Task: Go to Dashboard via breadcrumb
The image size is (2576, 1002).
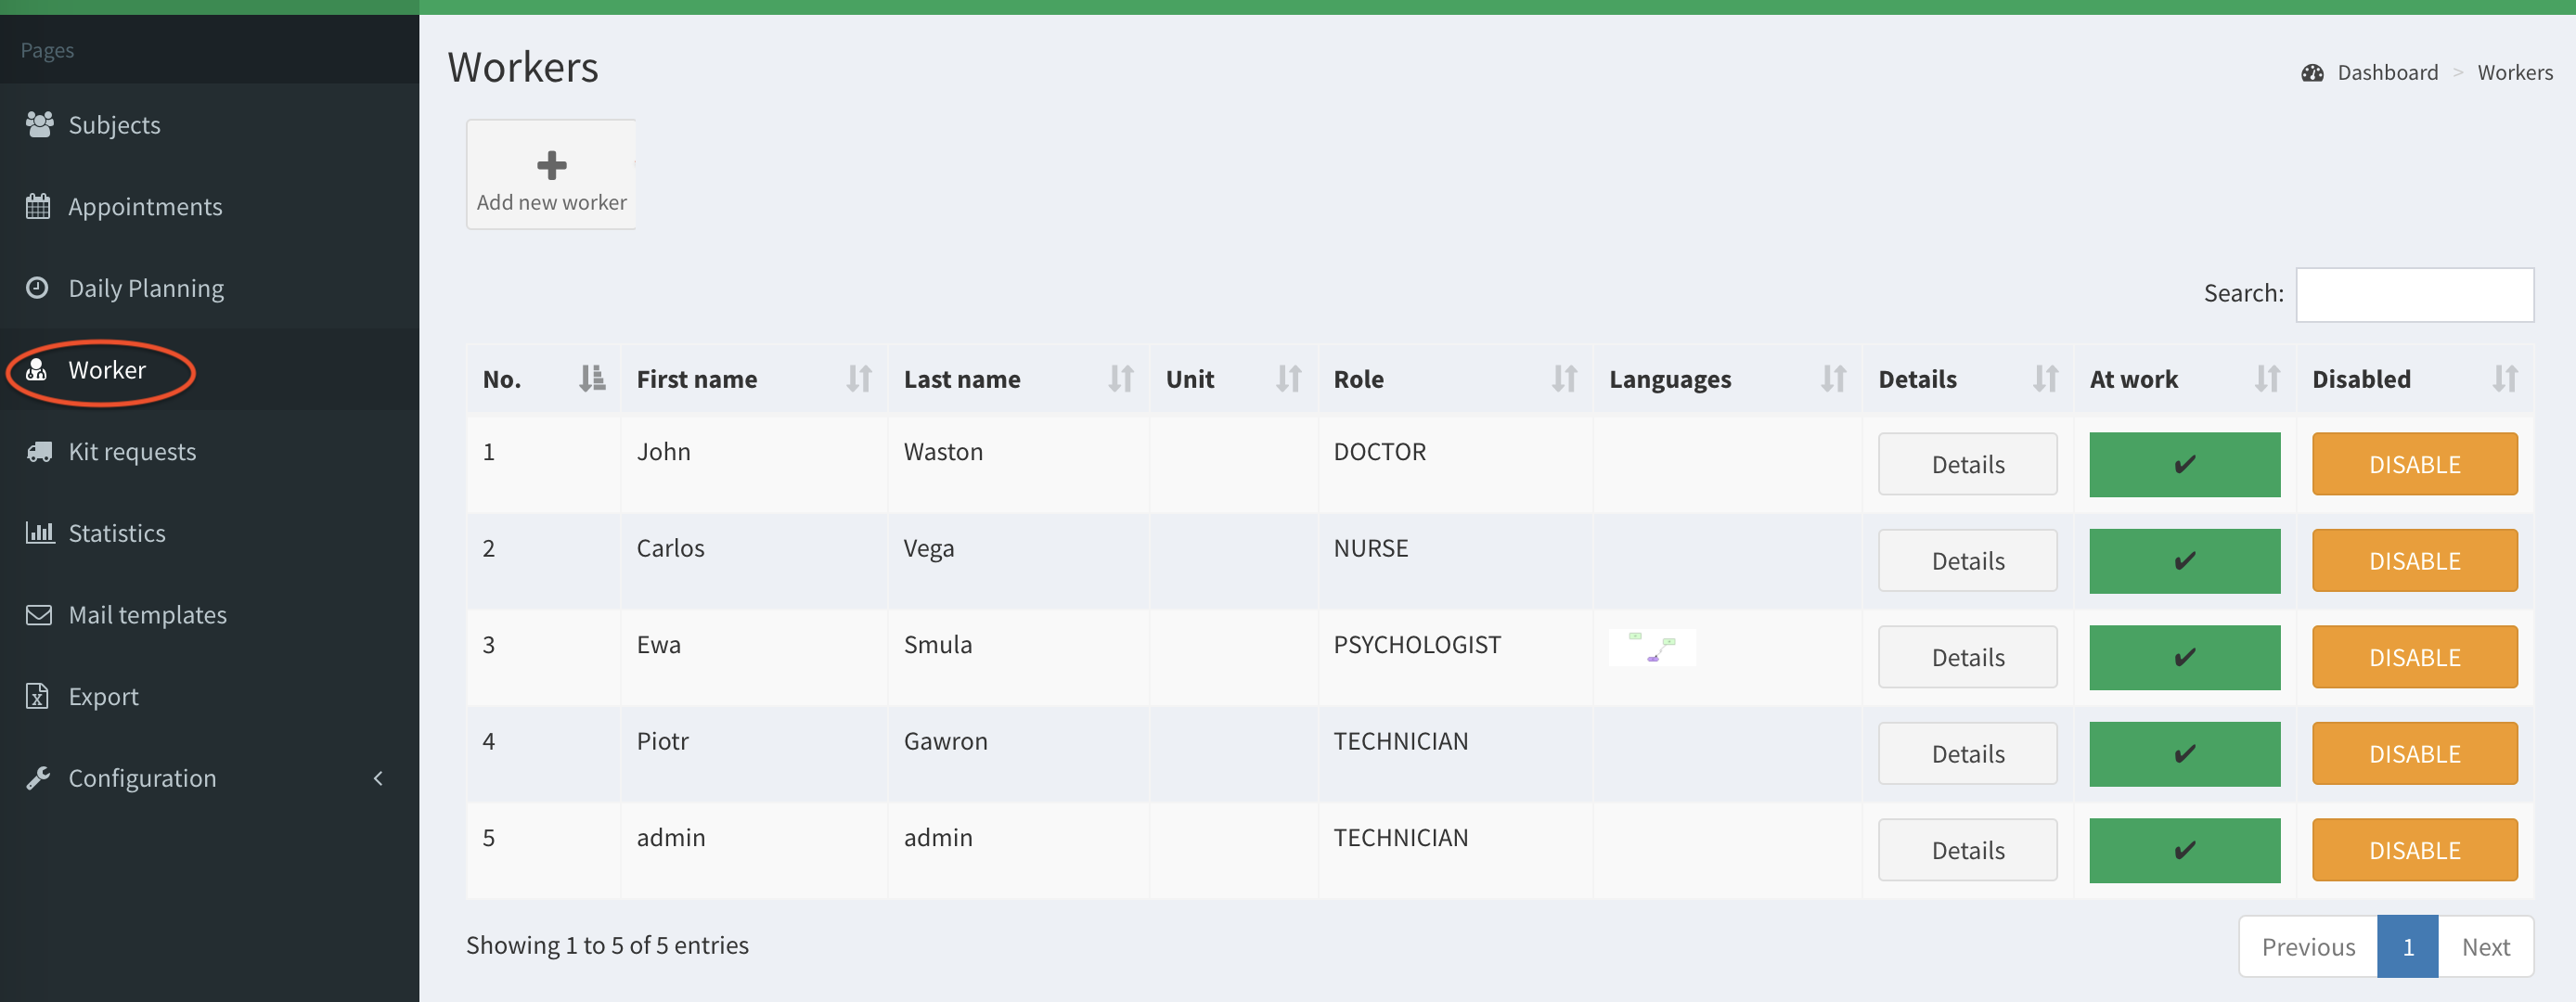Action: coord(2386,72)
